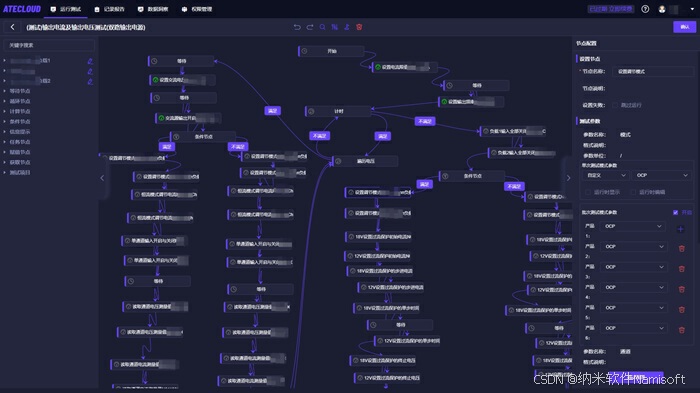Enable the 运行时显示 checkbox
Viewport: 700px width, 393px height.
pyautogui.click(x=588, y=192)
